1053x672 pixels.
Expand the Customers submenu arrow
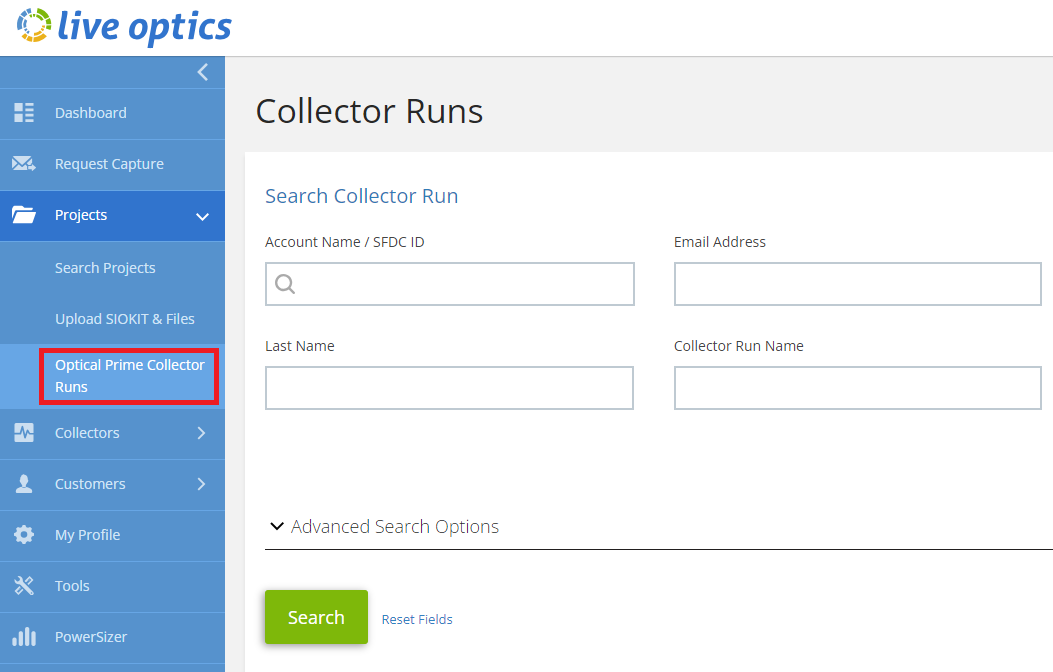point(201,484)
